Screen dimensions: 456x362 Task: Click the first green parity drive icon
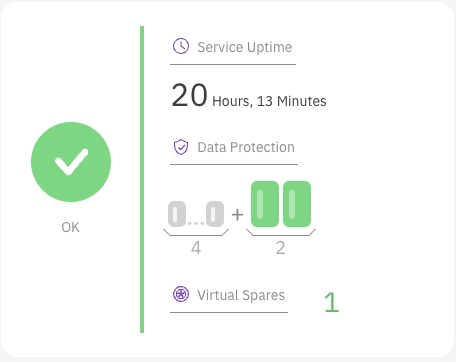[265, 204]
